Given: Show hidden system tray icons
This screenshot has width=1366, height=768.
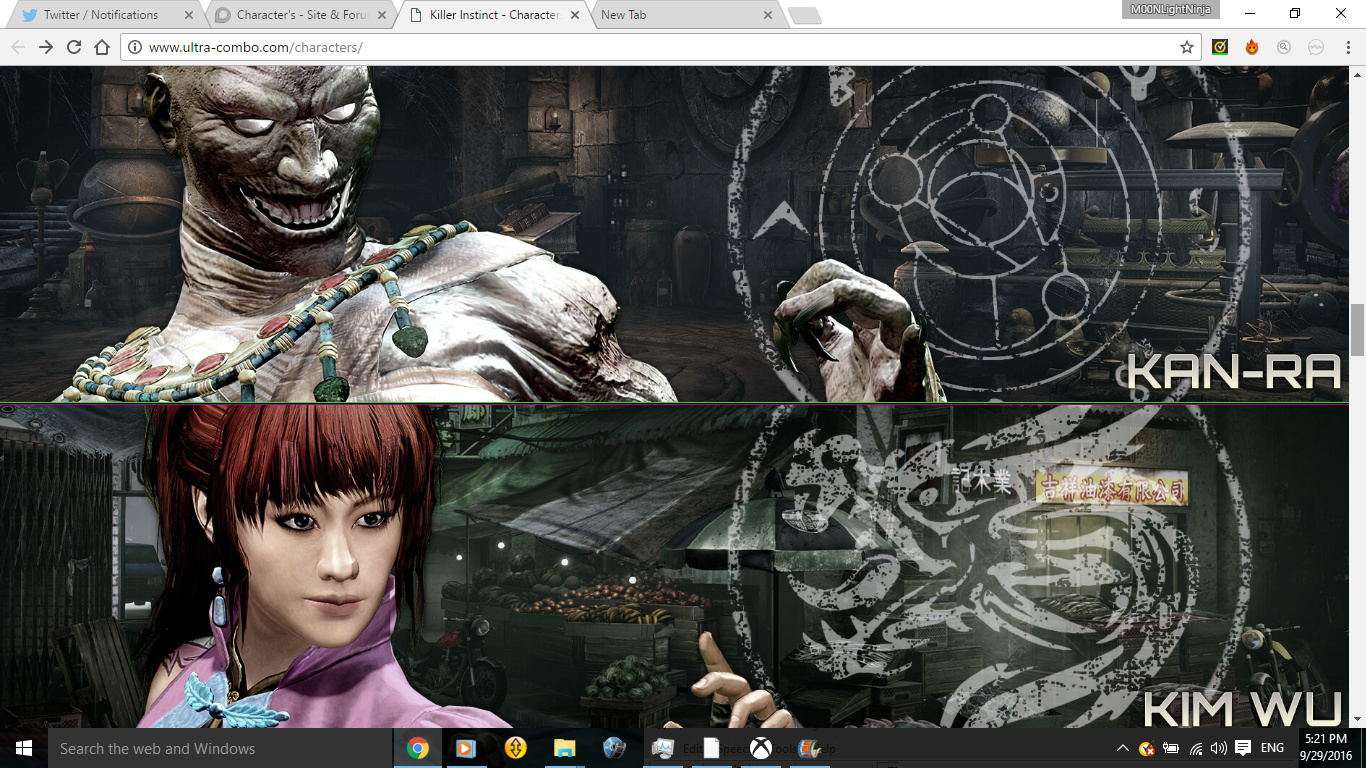Looking at the screenshot, I should click(1122, 748).
